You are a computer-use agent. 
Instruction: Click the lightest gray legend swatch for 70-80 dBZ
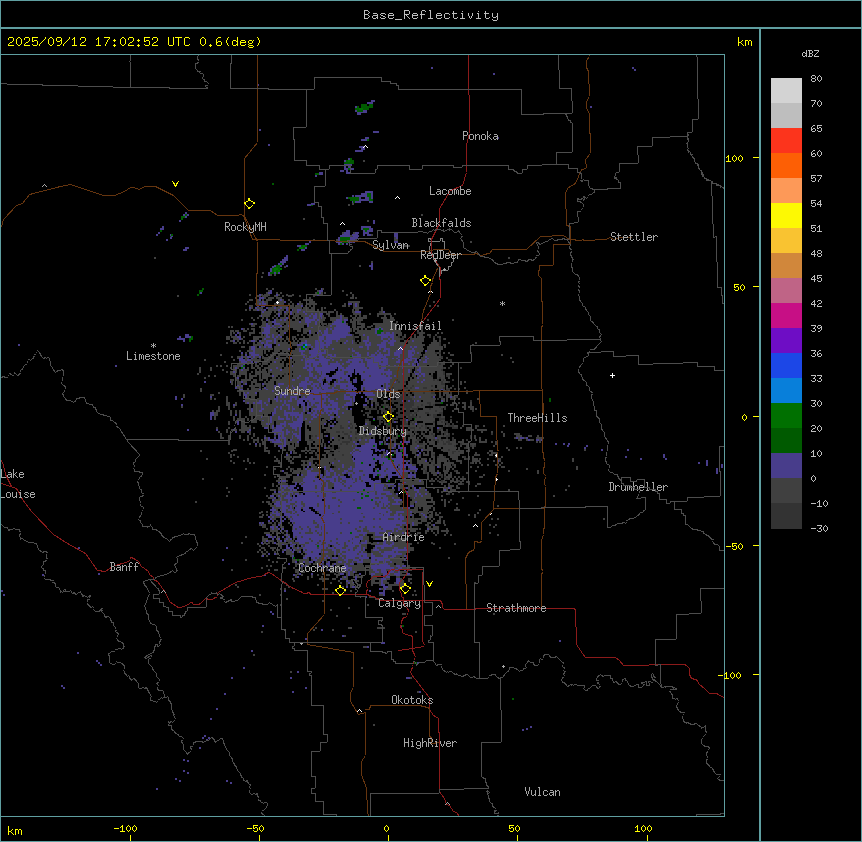click(786, 91)
